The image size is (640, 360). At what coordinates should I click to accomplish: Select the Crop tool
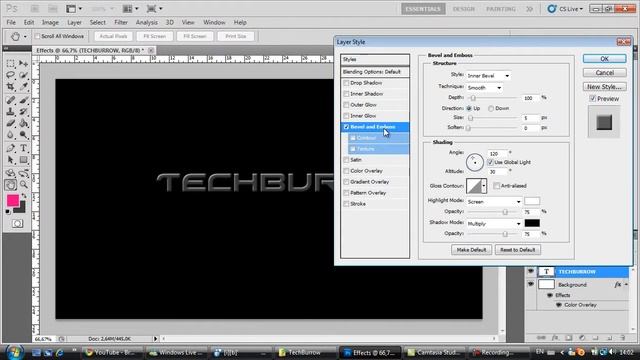coord(11,86)
